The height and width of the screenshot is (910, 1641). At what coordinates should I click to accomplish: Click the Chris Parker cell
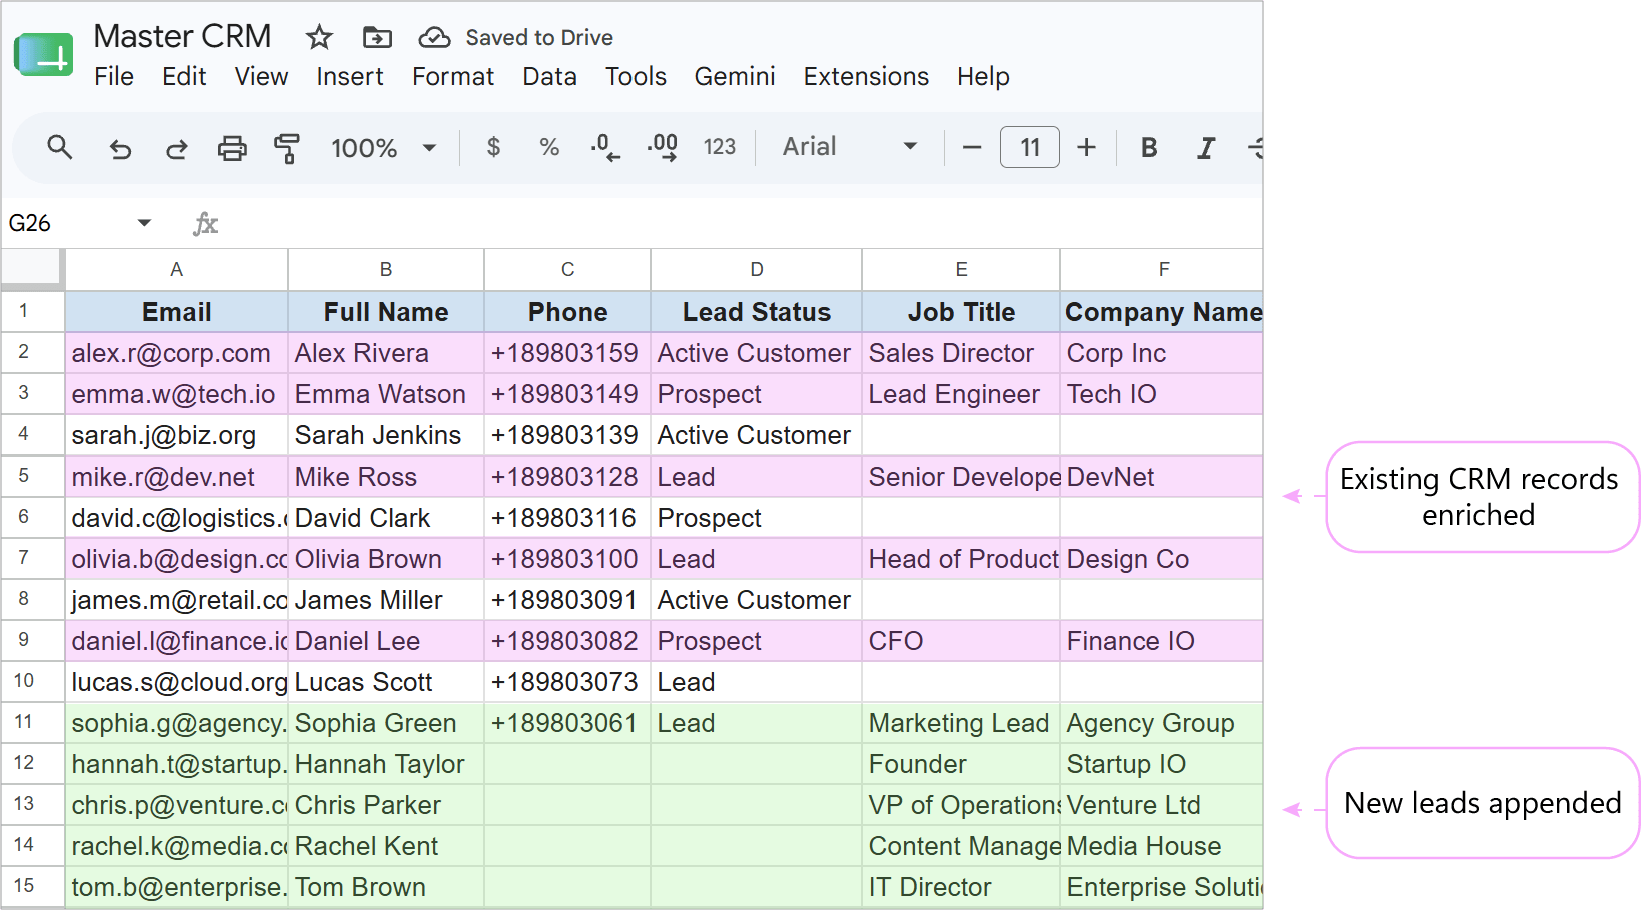click(386, 805)
